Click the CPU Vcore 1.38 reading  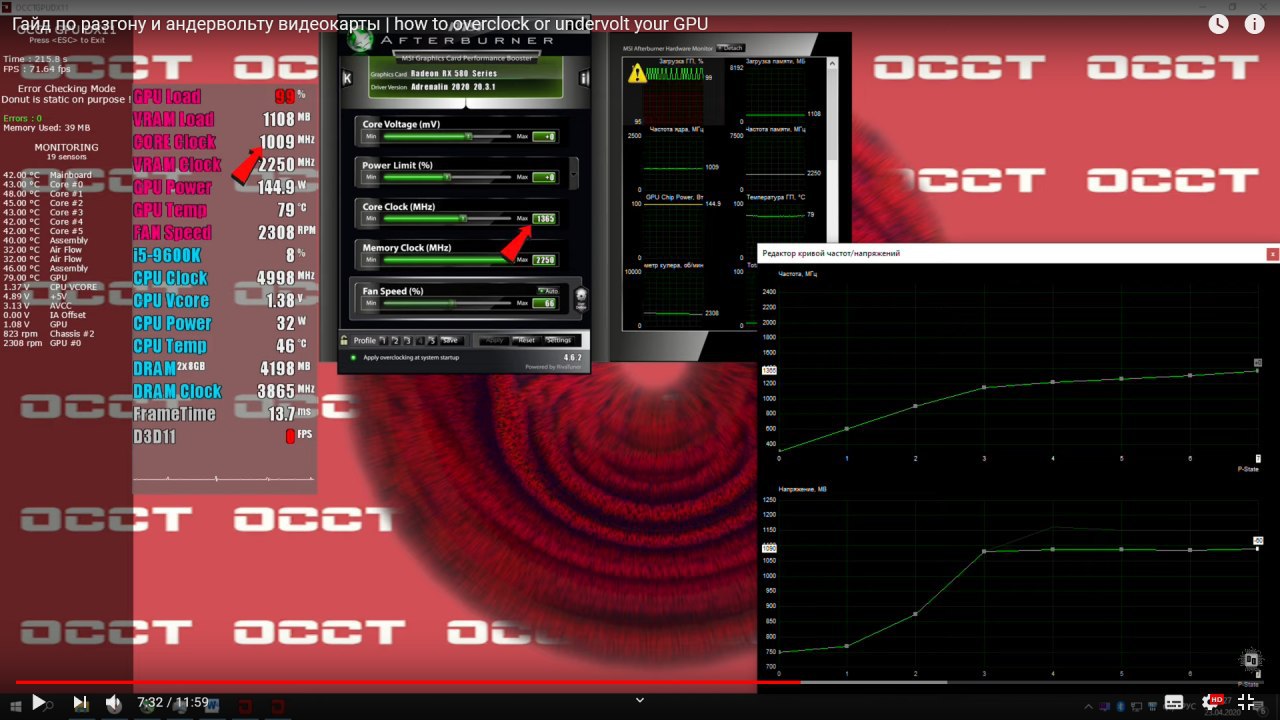(x=286, y=300)
